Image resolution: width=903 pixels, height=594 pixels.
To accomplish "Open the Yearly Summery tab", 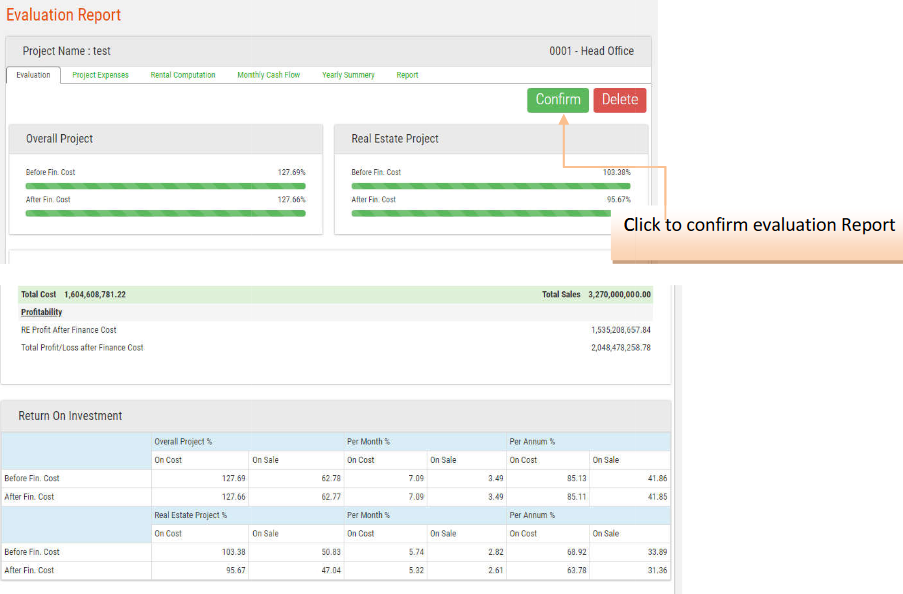I will tap(348, 75).
